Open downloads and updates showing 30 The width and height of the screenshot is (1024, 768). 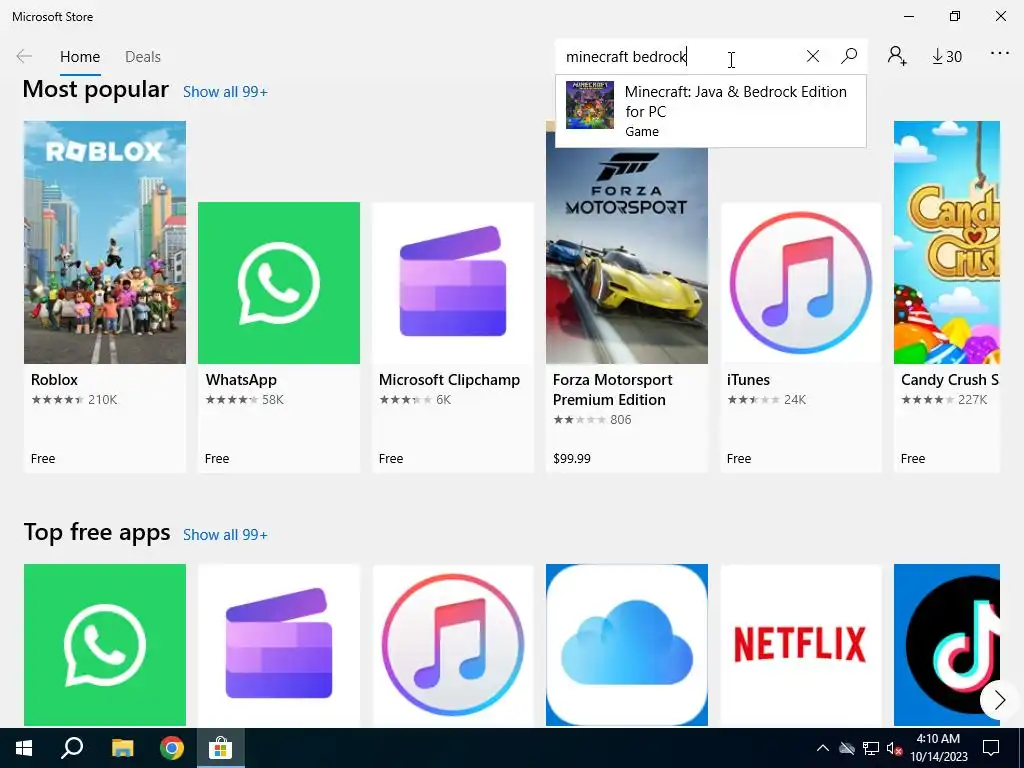click(946, 57)
